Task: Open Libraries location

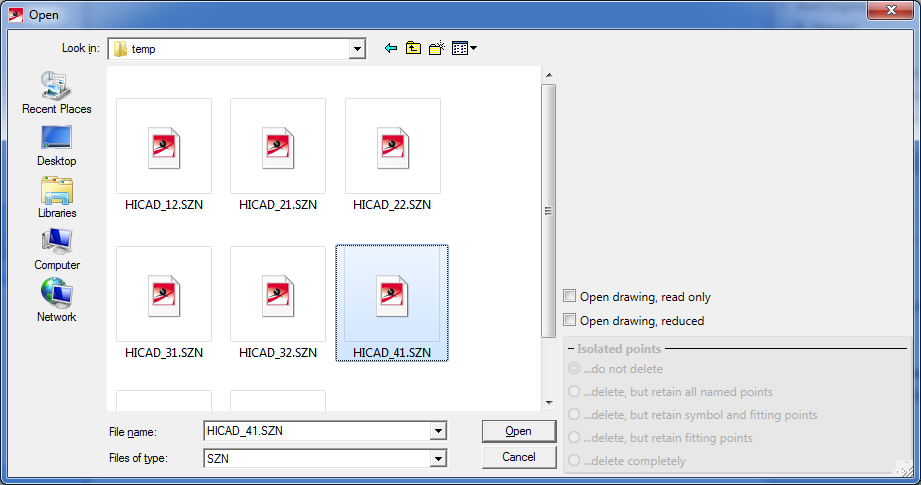Action: click(x=56, y=198)
